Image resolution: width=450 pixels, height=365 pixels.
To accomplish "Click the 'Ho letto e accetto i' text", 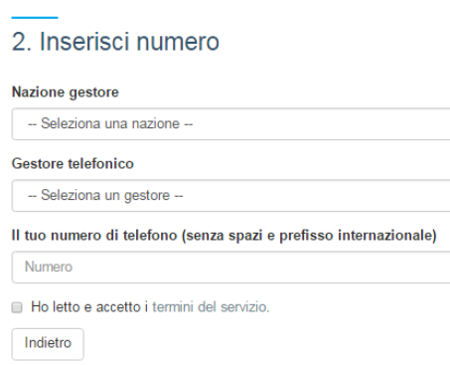I will tap(89, 307).
